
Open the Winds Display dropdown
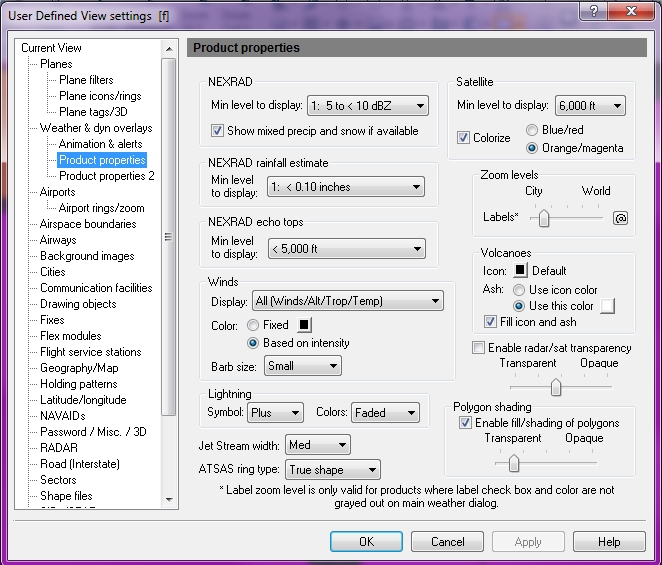pos(347,301)
